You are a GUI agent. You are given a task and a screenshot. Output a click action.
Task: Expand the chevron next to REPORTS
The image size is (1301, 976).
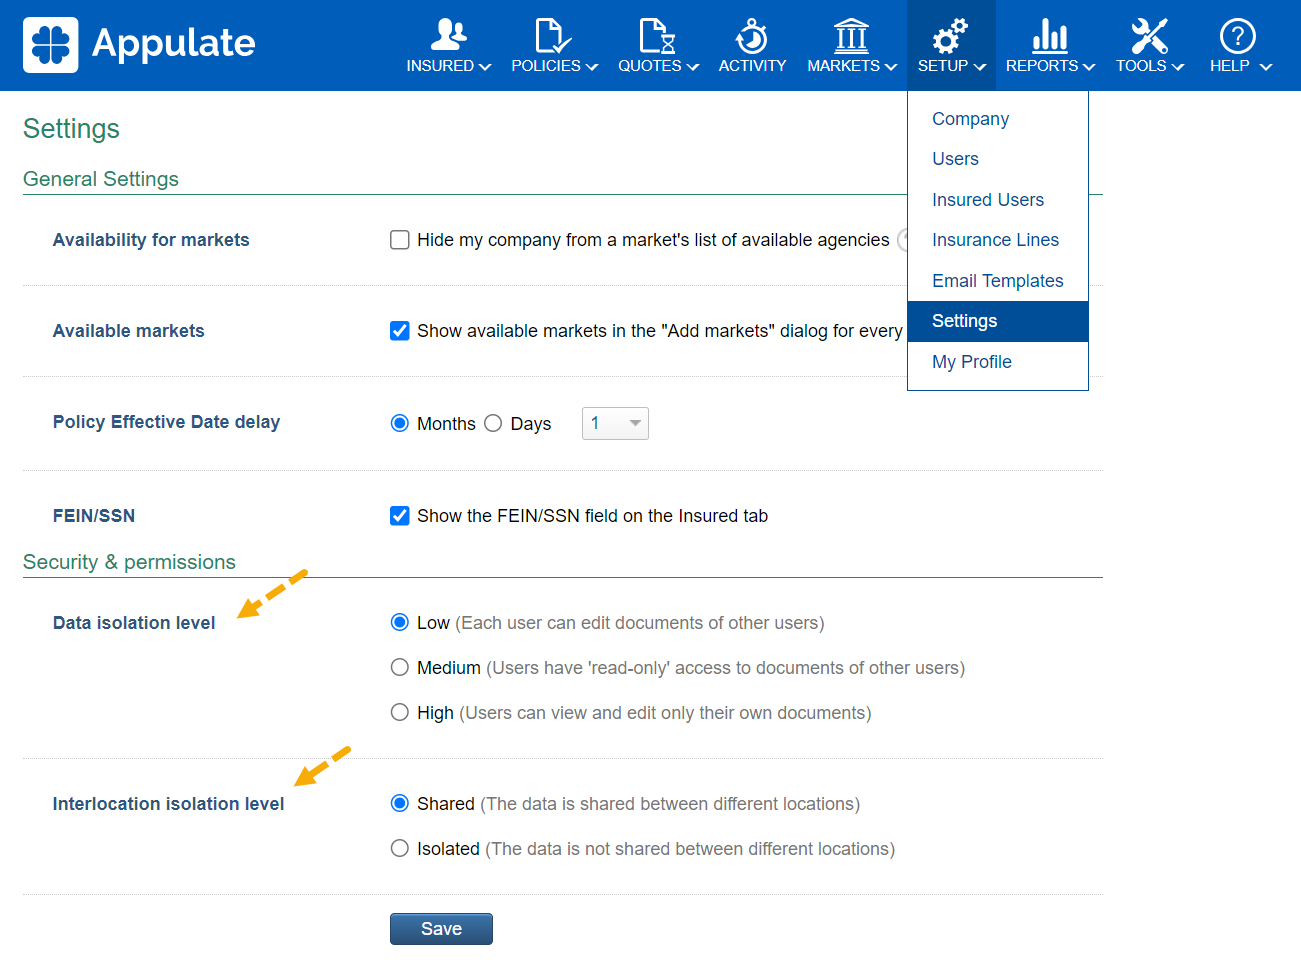[x=1089, y=67]
